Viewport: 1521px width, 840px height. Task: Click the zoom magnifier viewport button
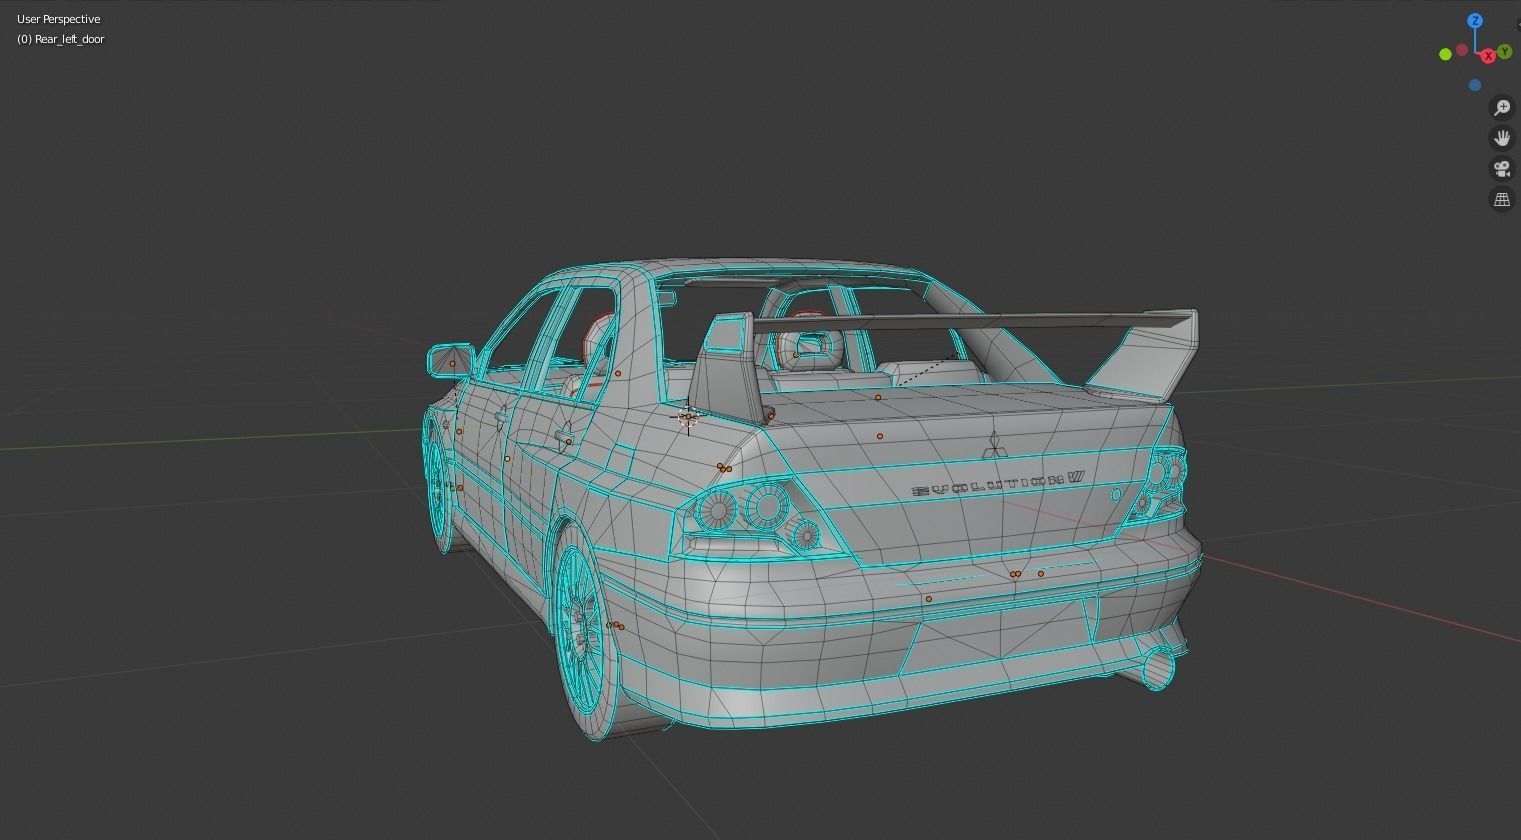[1502, 107]
